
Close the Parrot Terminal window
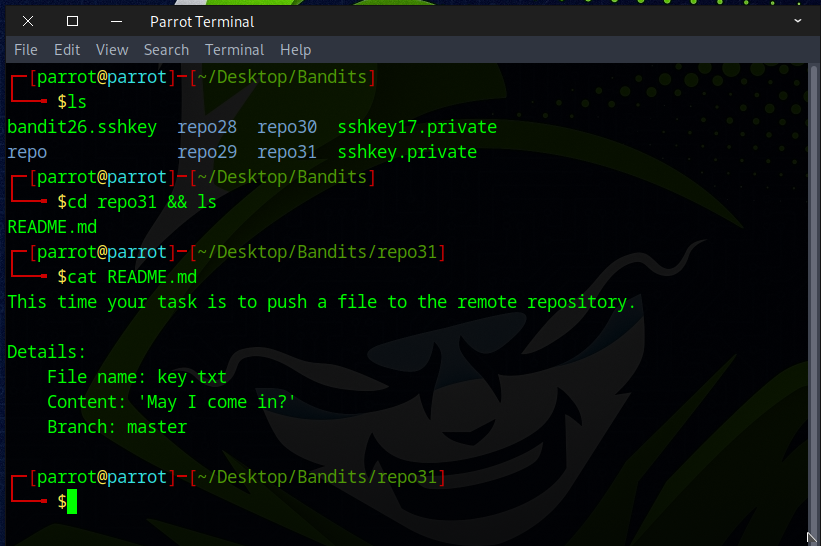click(x=27, y=21)
